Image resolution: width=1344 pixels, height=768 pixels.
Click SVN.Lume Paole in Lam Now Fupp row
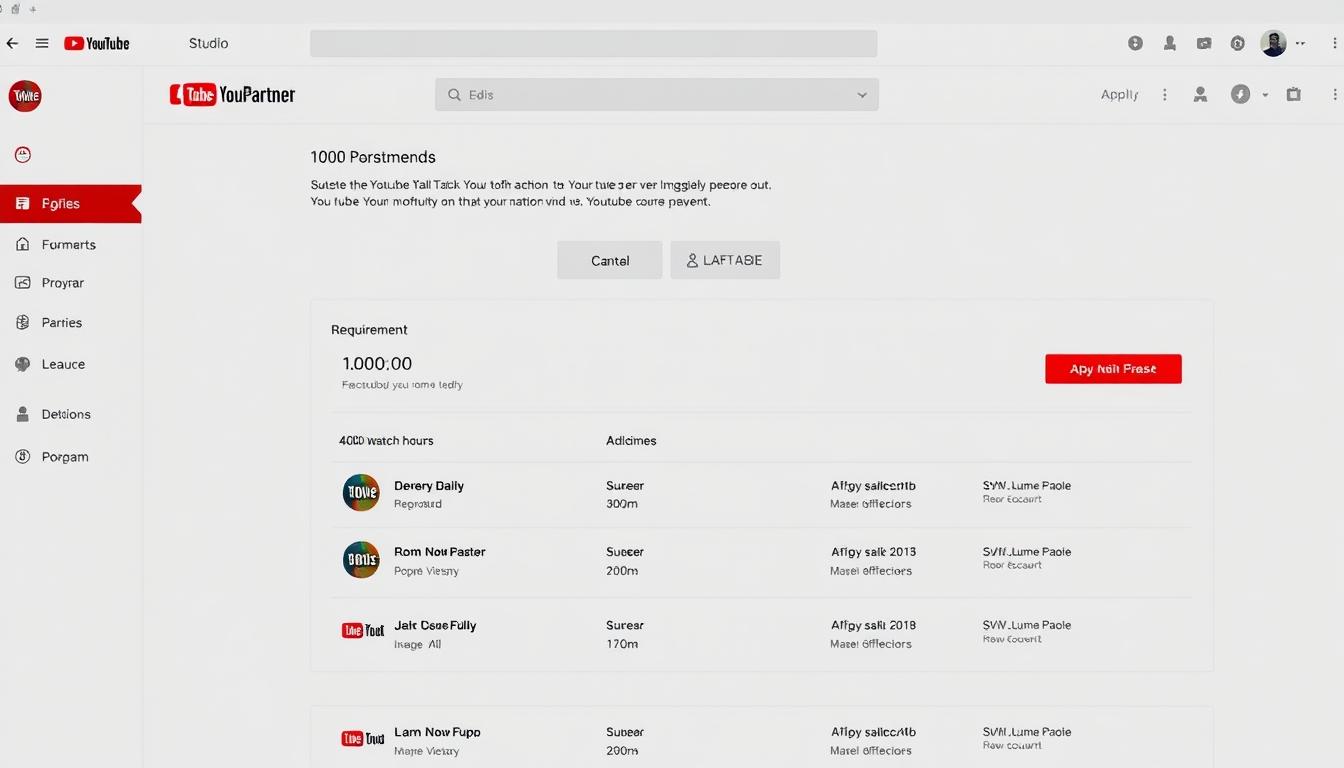[x=1027, y=732]
